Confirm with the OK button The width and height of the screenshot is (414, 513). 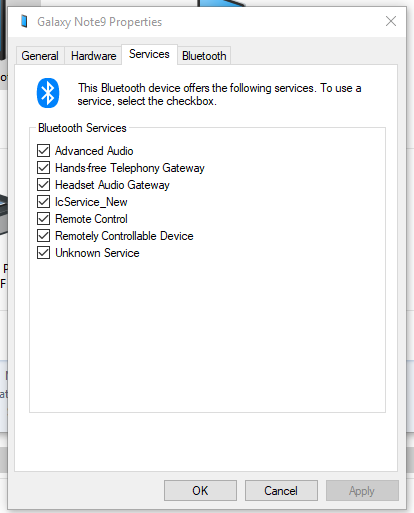click(x=200, y=490)
